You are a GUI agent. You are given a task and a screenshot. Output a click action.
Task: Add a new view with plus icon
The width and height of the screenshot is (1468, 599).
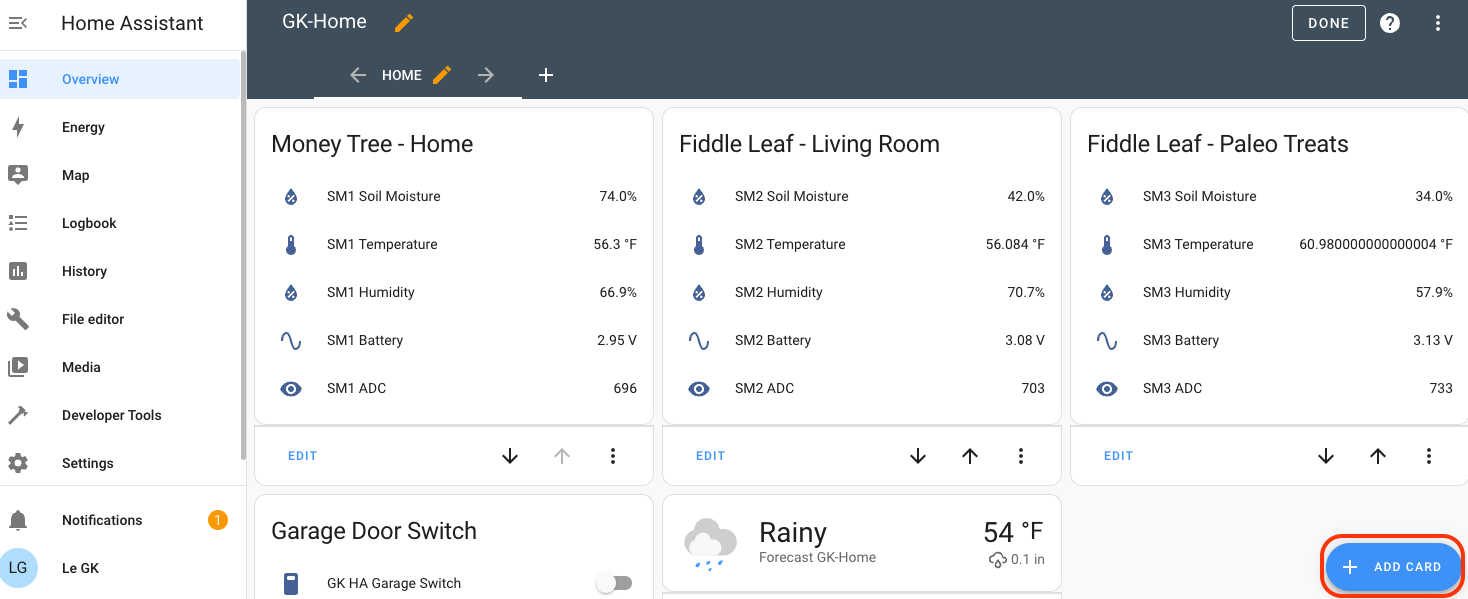point(546,75)
